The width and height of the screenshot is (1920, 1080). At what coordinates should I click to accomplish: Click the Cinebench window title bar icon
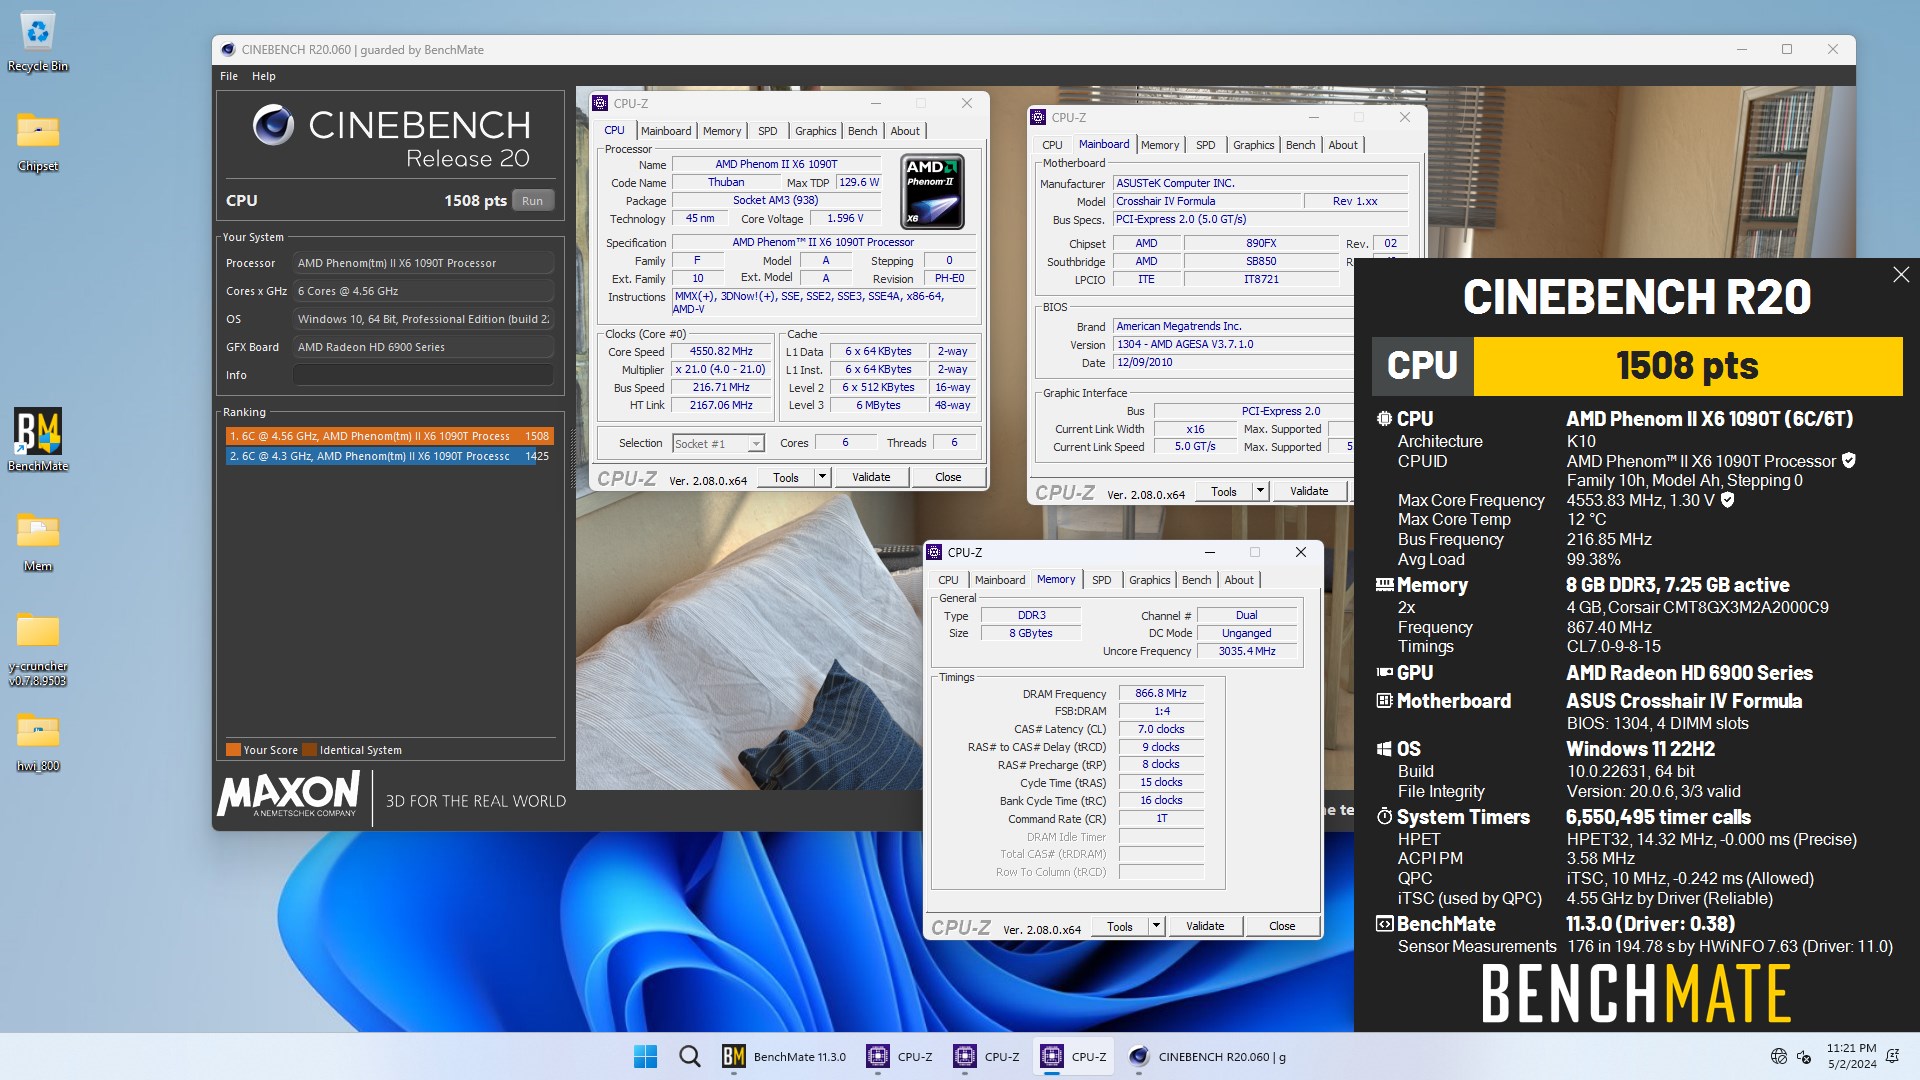[228, 49]
